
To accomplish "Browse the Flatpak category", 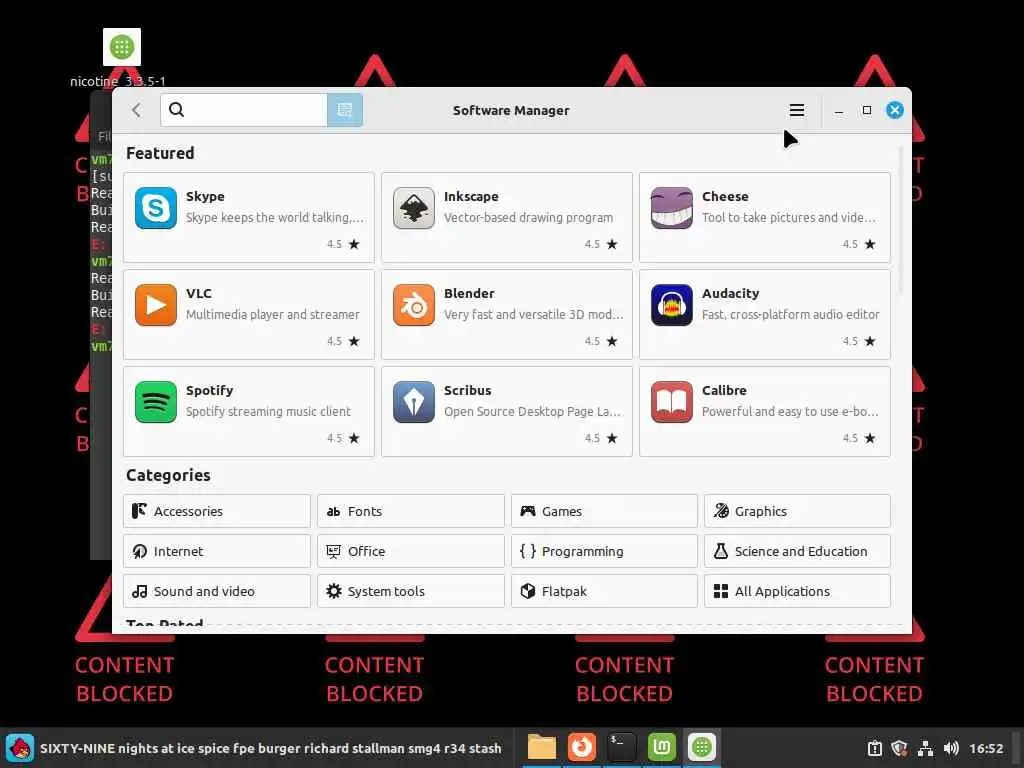I will tap(604, 590).
